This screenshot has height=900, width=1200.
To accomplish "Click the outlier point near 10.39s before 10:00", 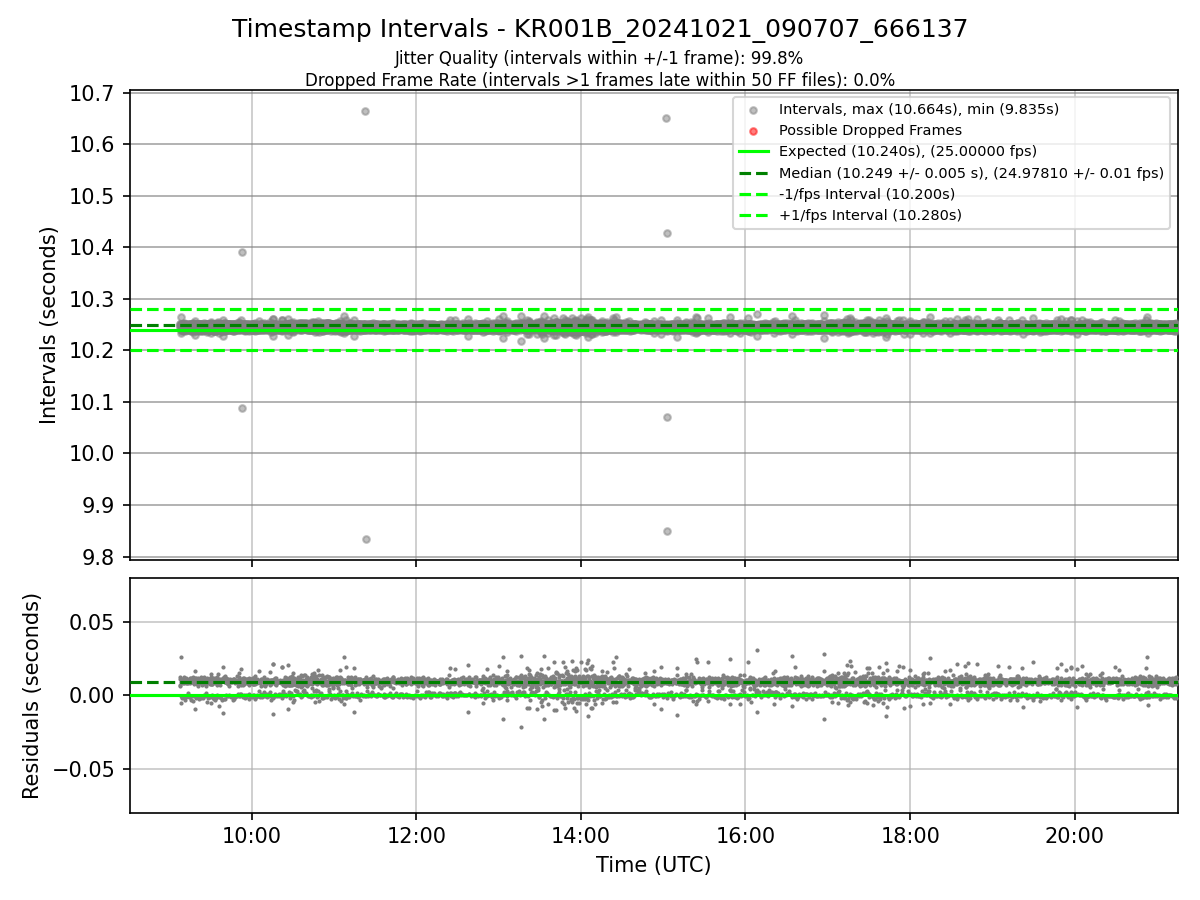I will coord(242,252).
